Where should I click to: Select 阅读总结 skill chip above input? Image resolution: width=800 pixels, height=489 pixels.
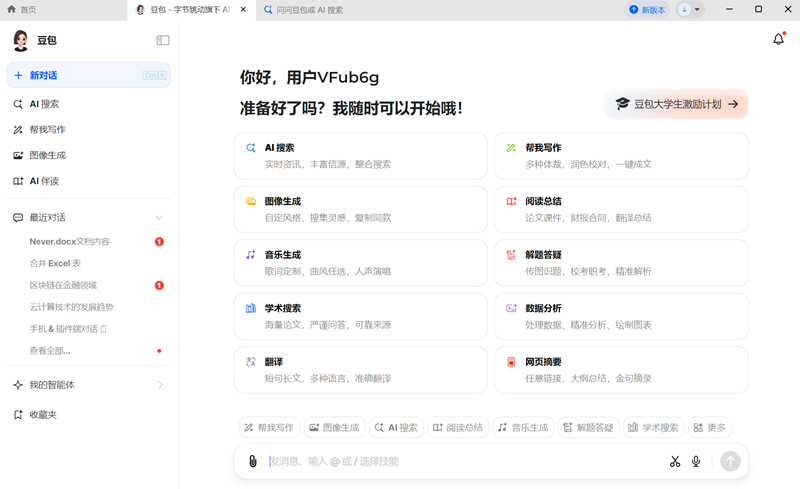[x=458, y=428]
